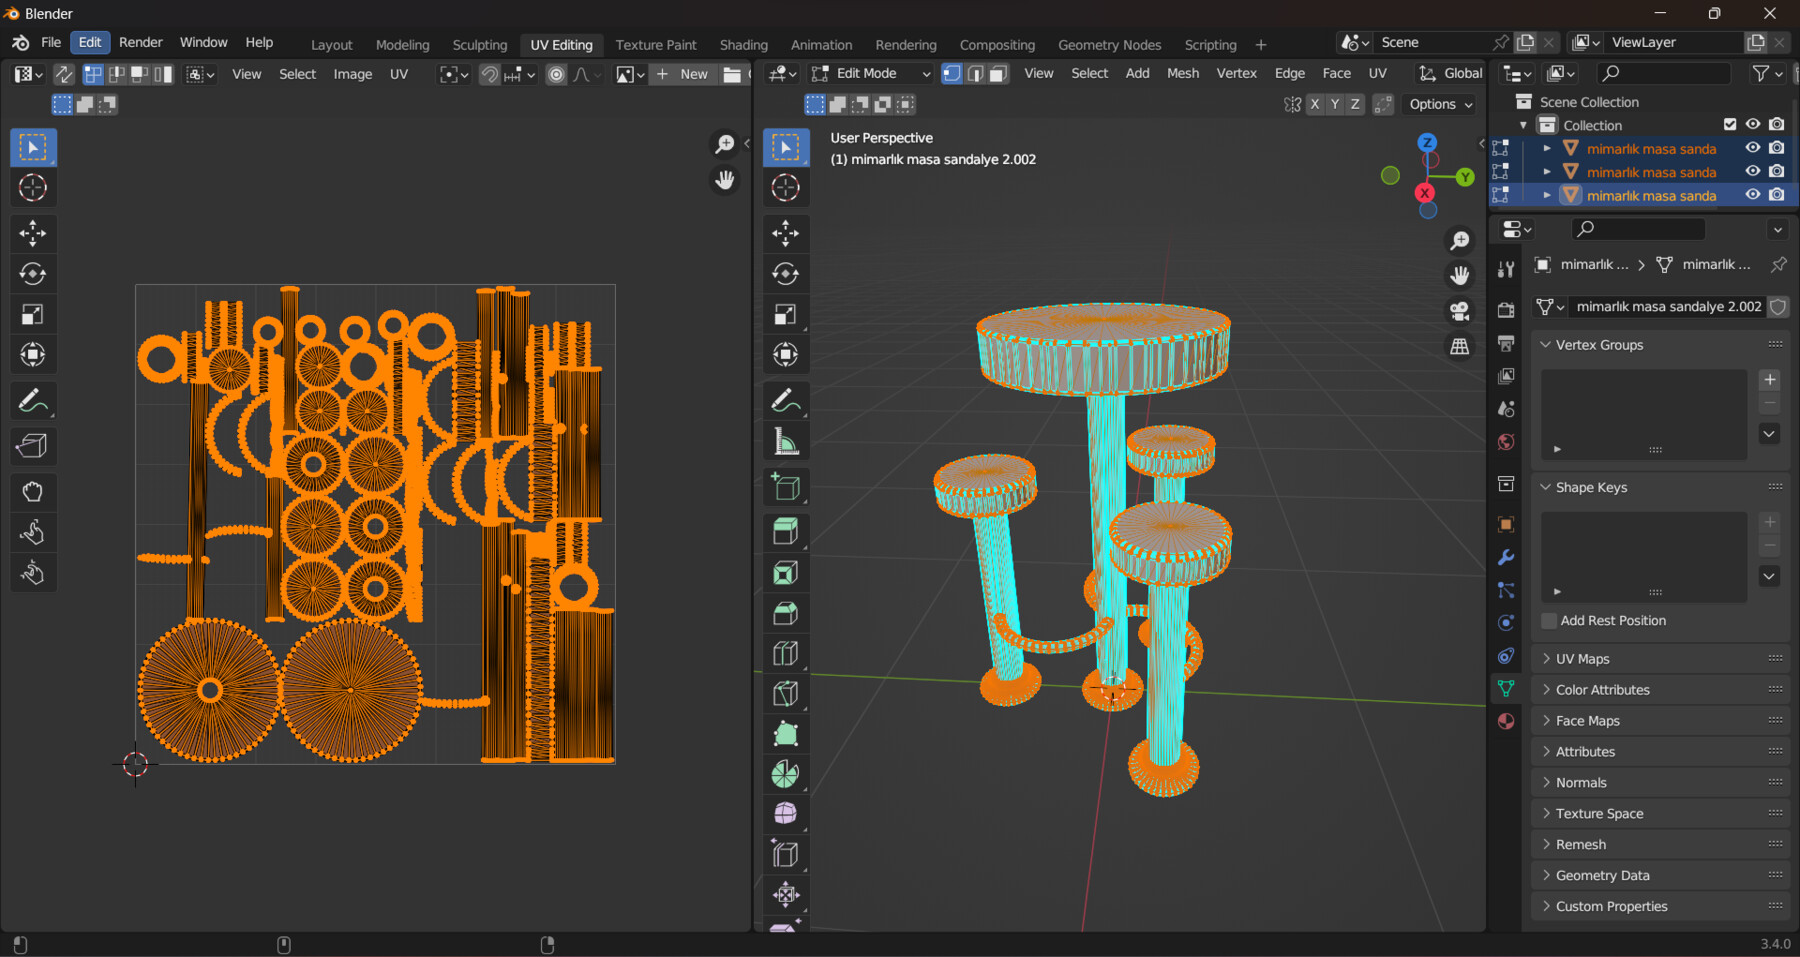Image resolution: width=1800 pixels, height=957 pixels.
Task: Click the plus button to add a vertex group
Action: point(1769,380)
